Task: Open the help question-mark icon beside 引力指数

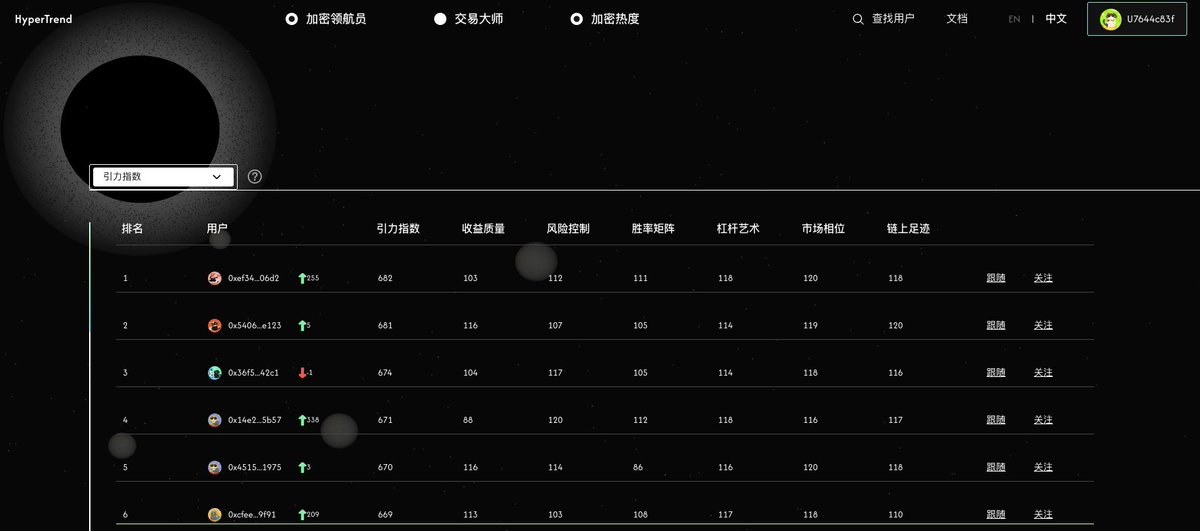Action: 255,177
